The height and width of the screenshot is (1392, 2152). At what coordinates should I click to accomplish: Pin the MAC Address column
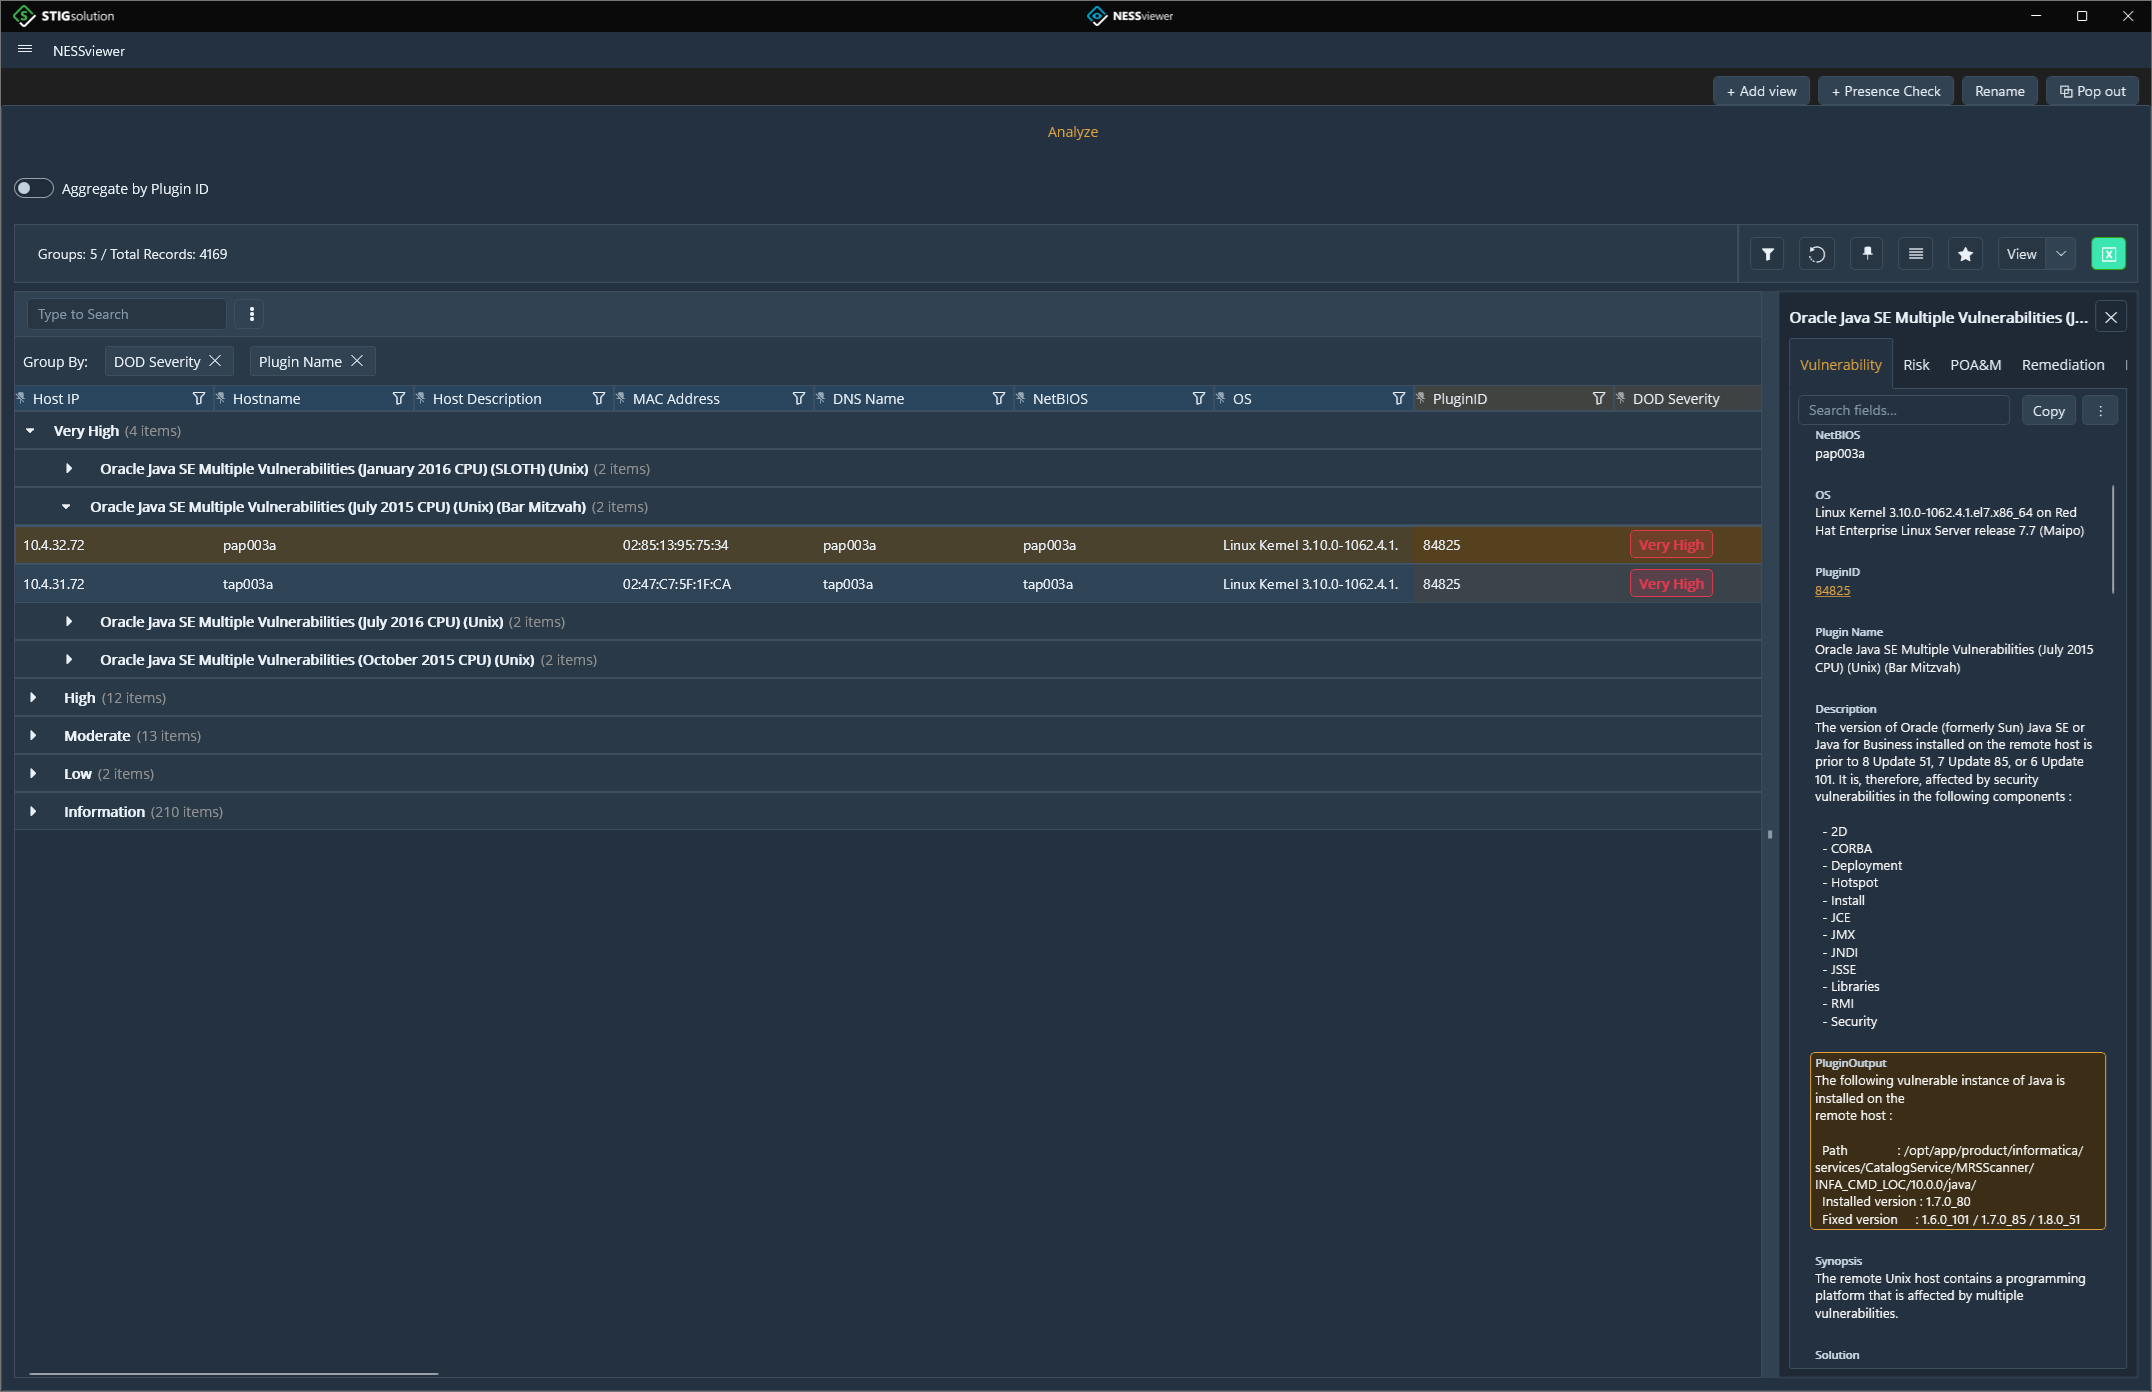pos(621,398)
